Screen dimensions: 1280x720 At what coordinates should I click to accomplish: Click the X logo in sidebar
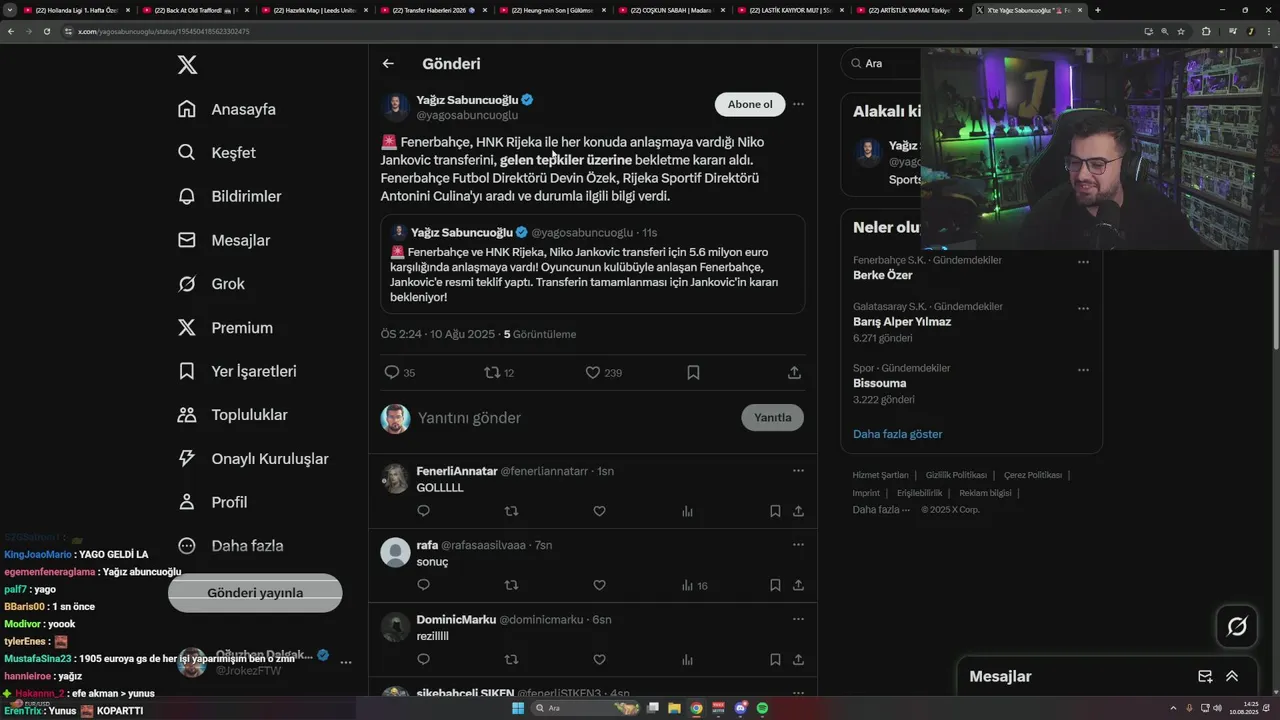[187, 65]
